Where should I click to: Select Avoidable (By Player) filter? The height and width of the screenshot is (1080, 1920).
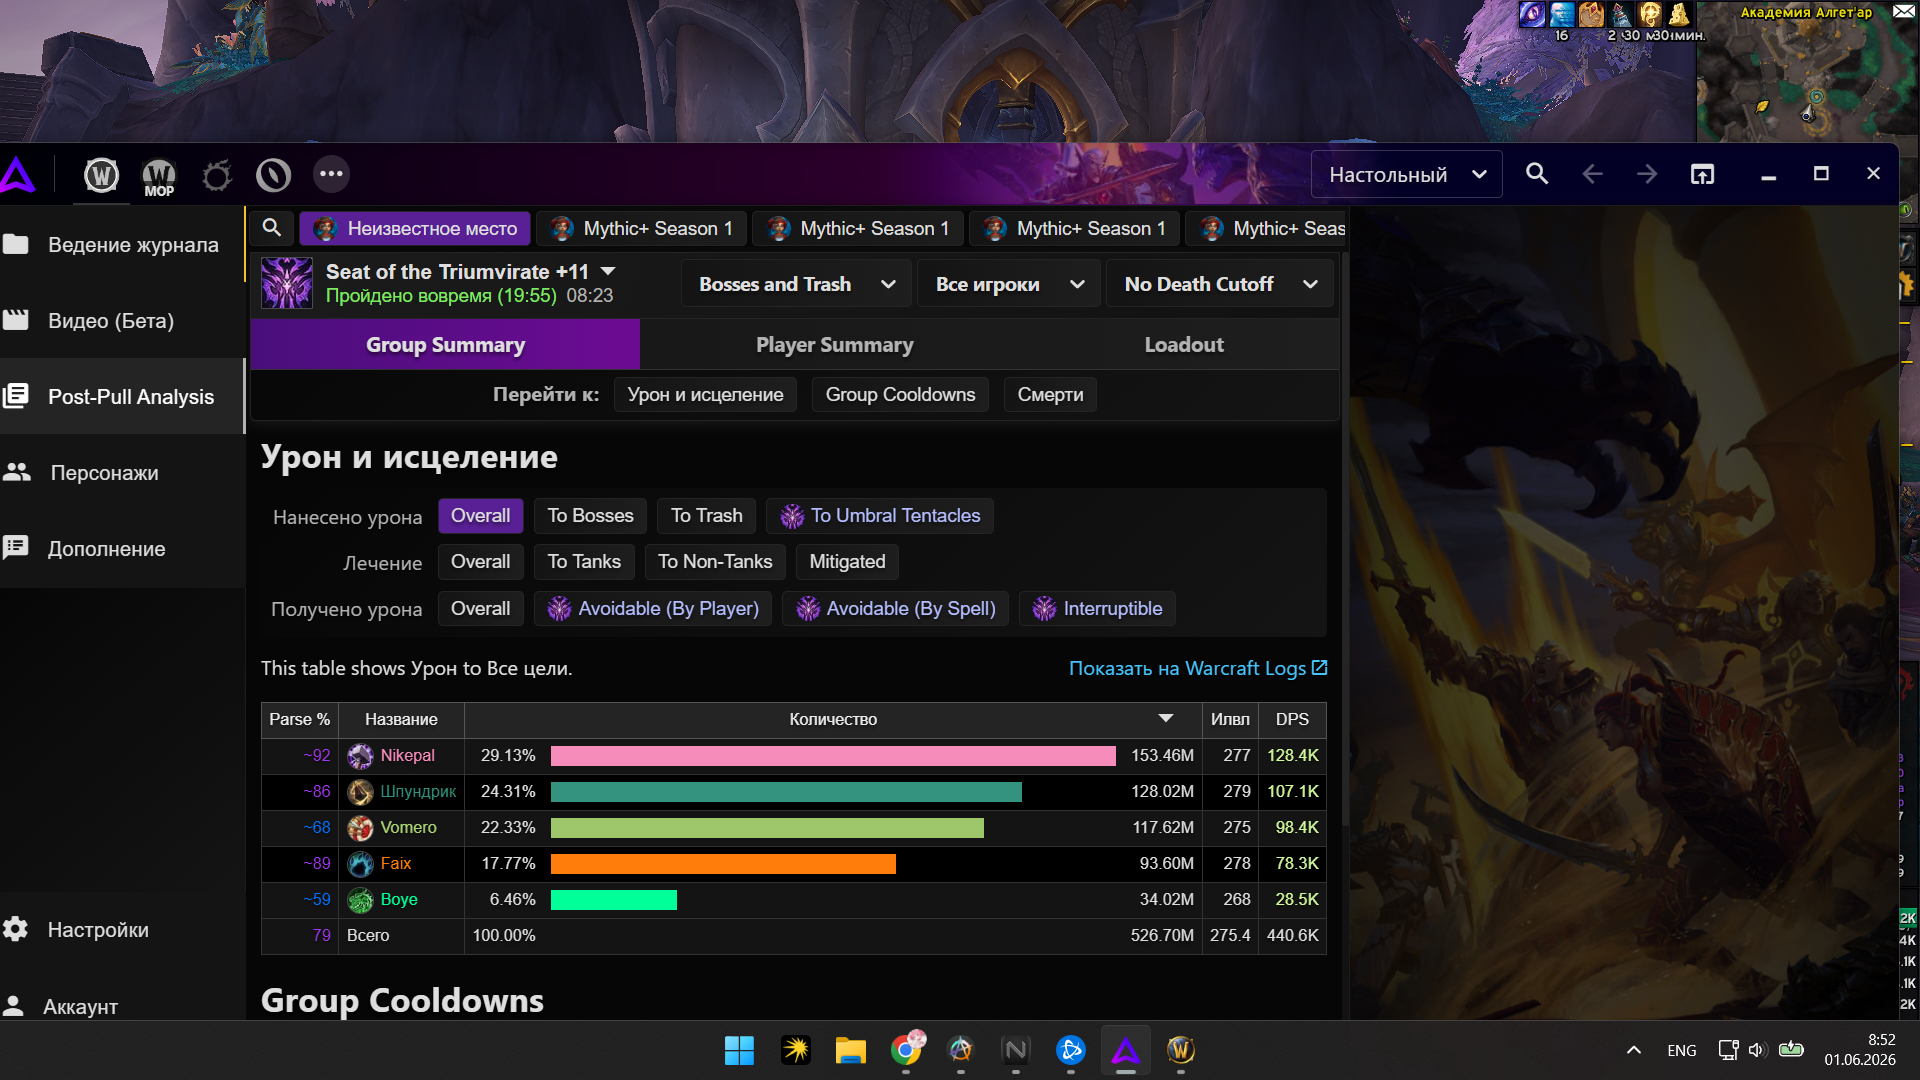click(653, 609)
